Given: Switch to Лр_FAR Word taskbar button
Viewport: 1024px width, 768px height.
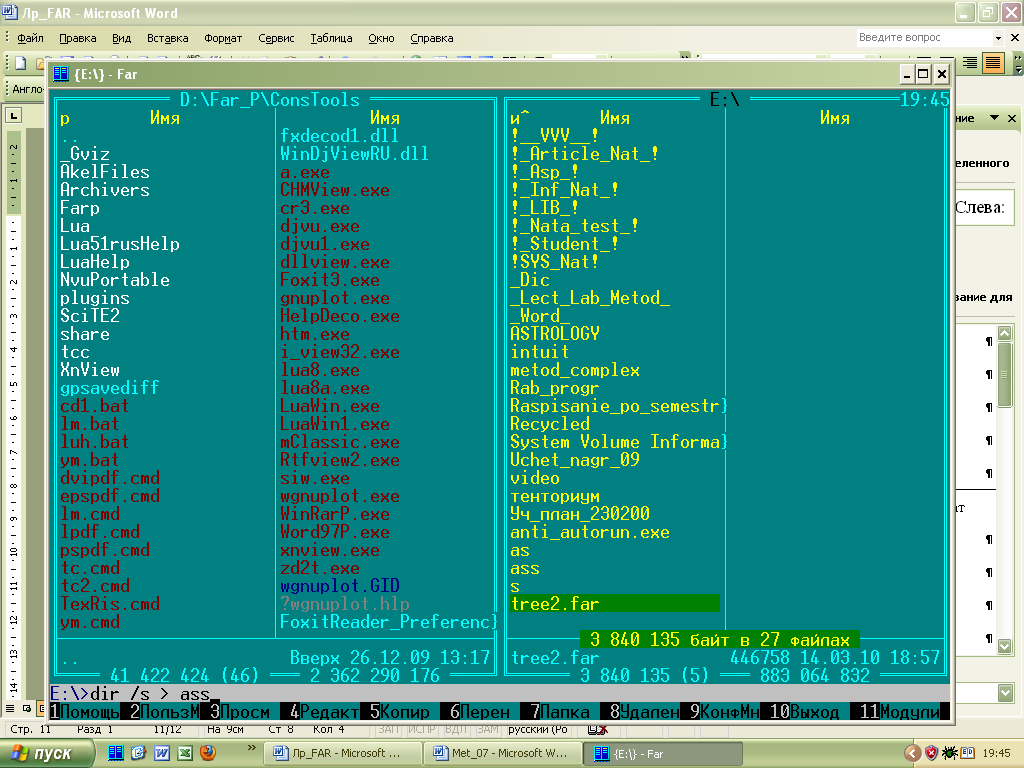Looking at the screenshot, I should [x=343, y=754].
